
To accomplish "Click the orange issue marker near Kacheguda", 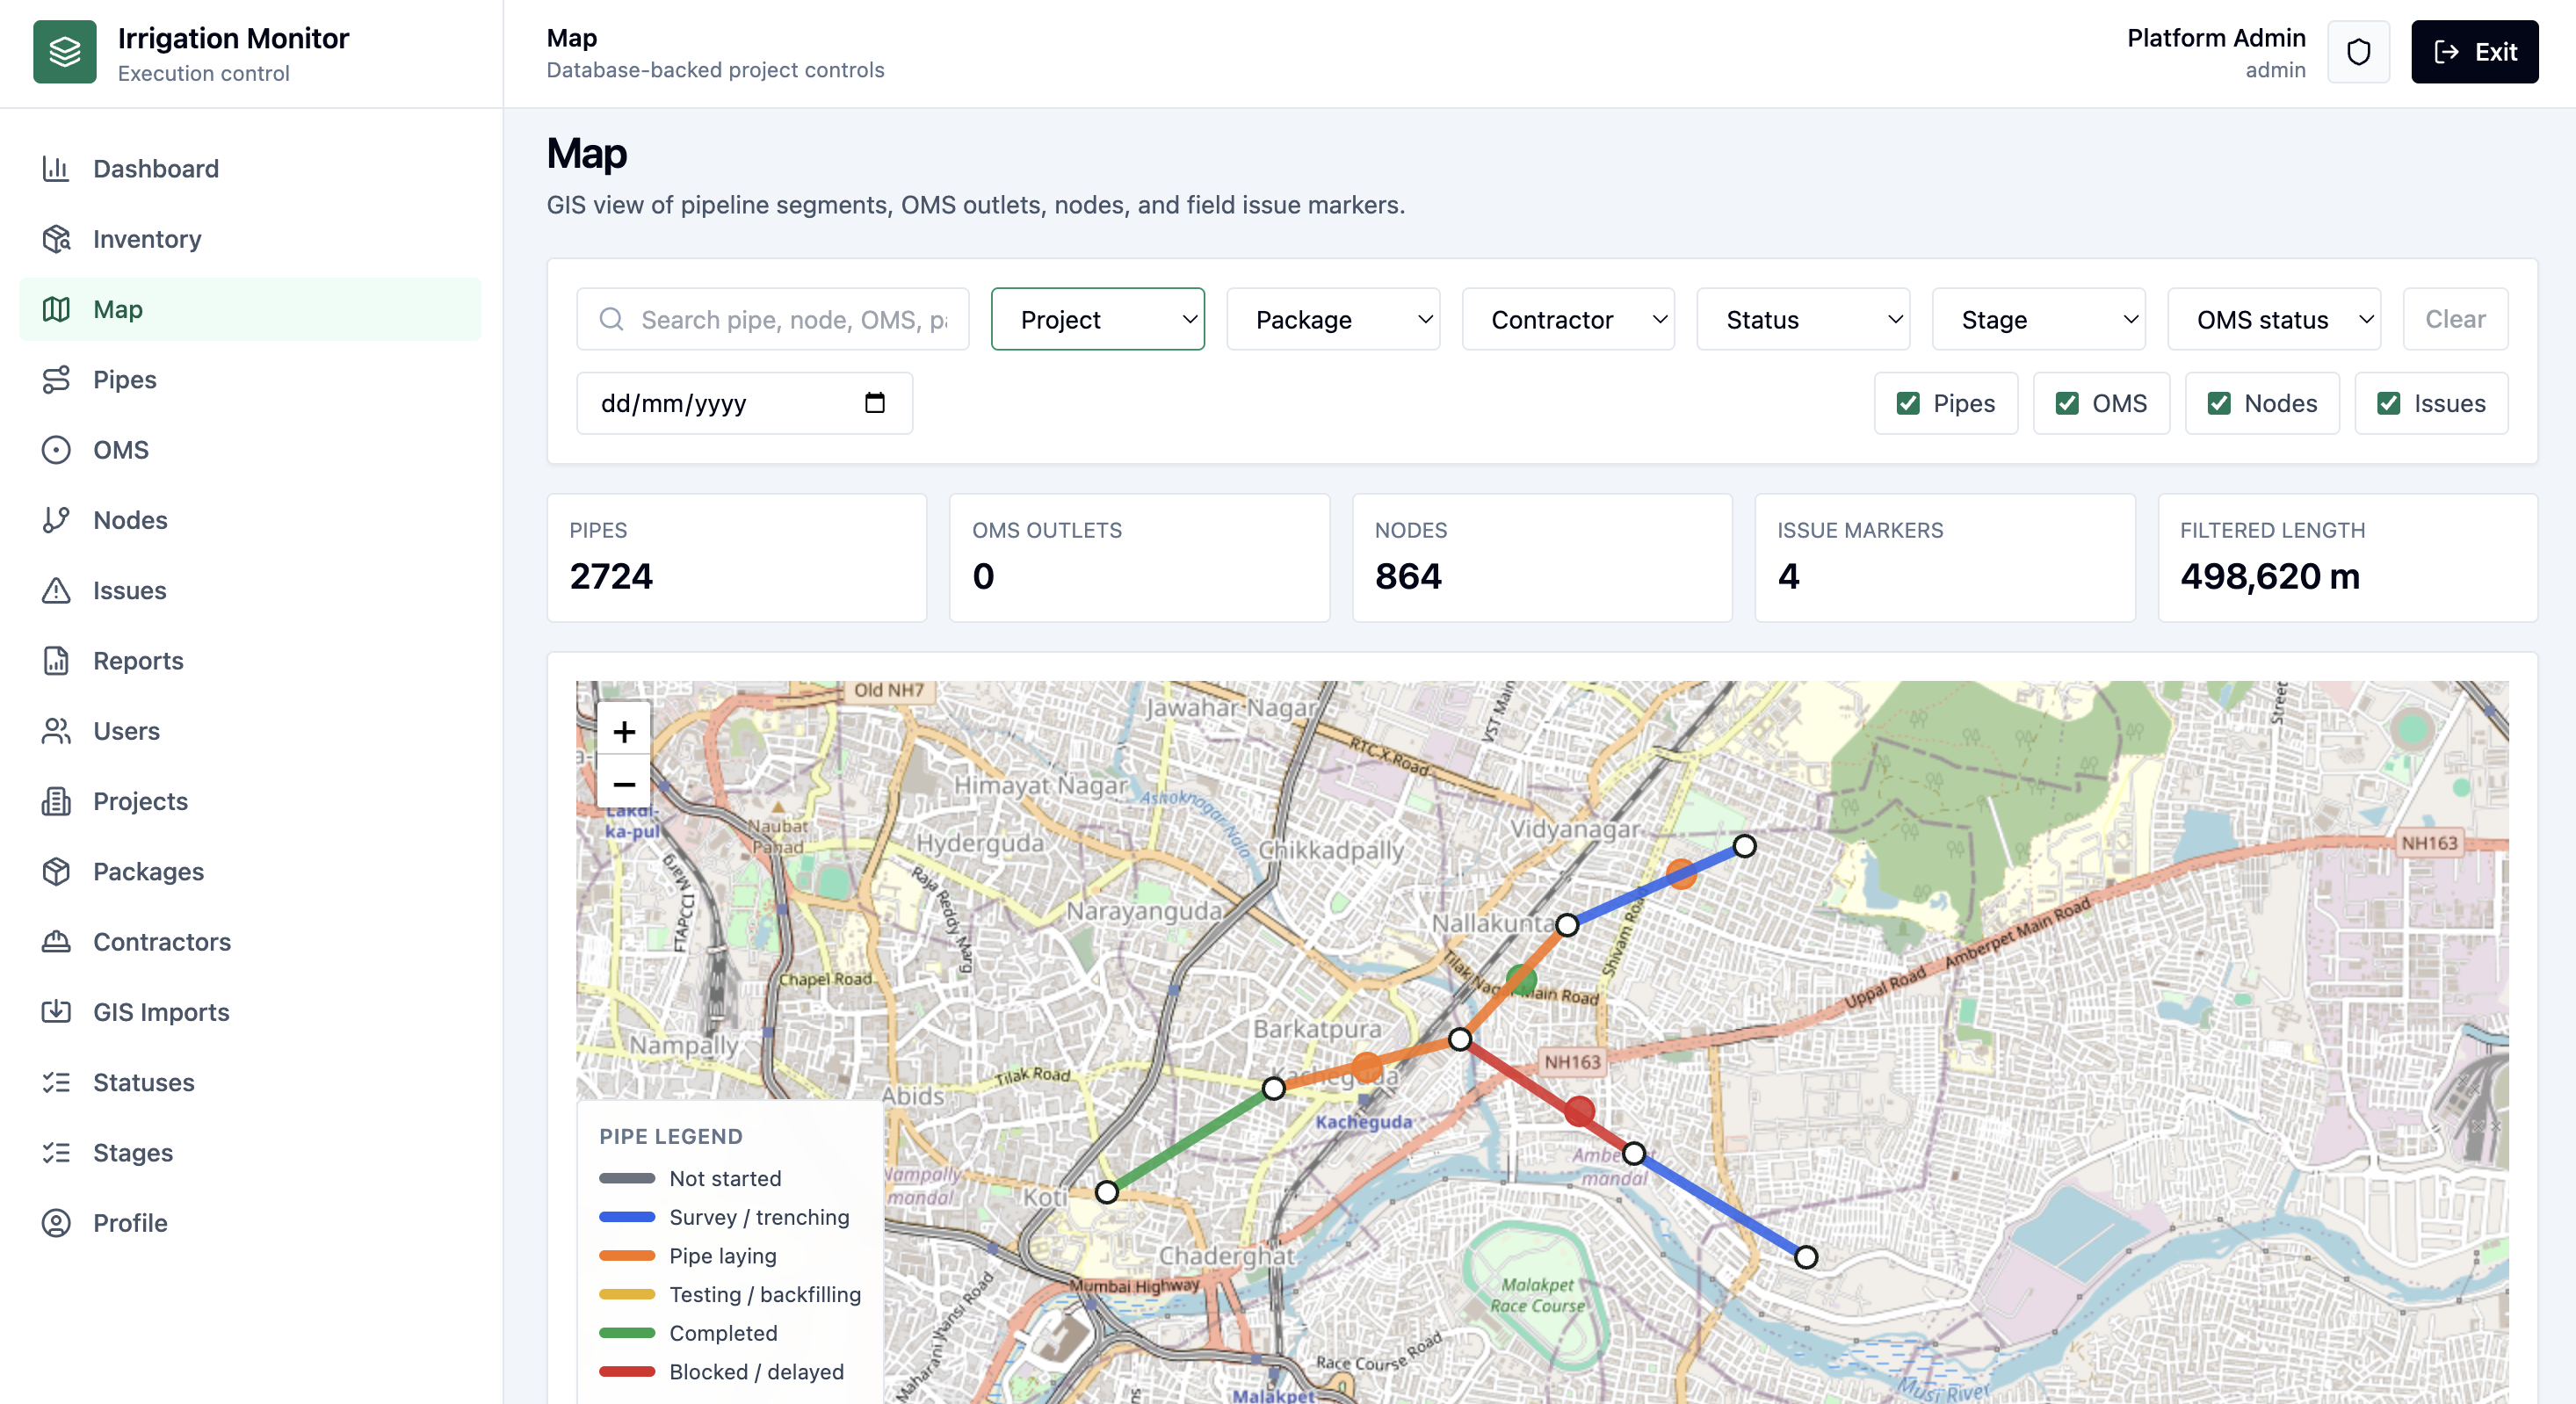I will [1367, 1067].
